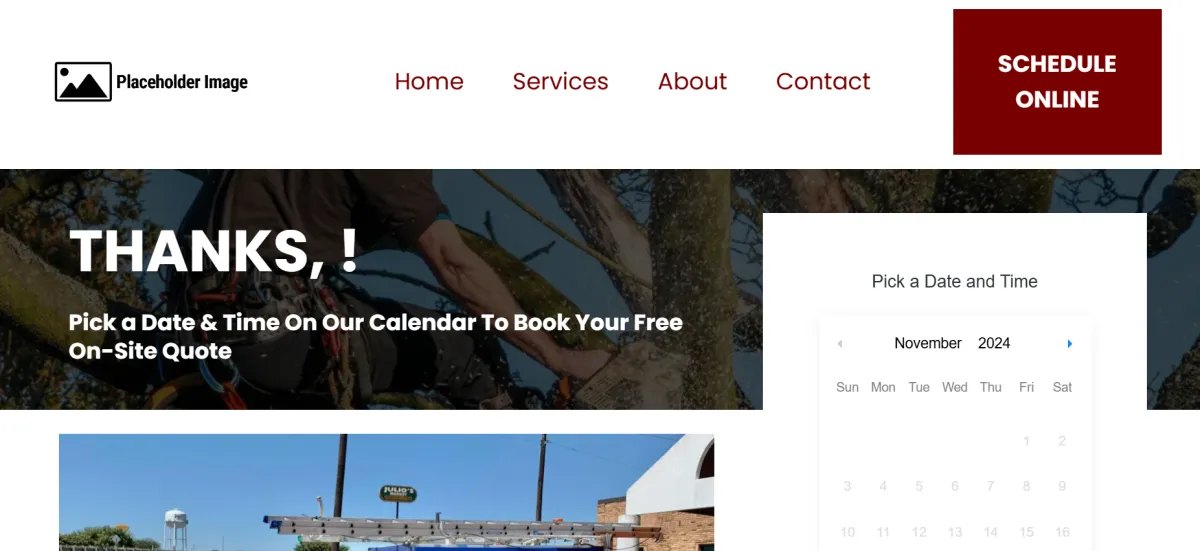Select November 7 date cell
1200x551 pixels.
click(991, 487)
